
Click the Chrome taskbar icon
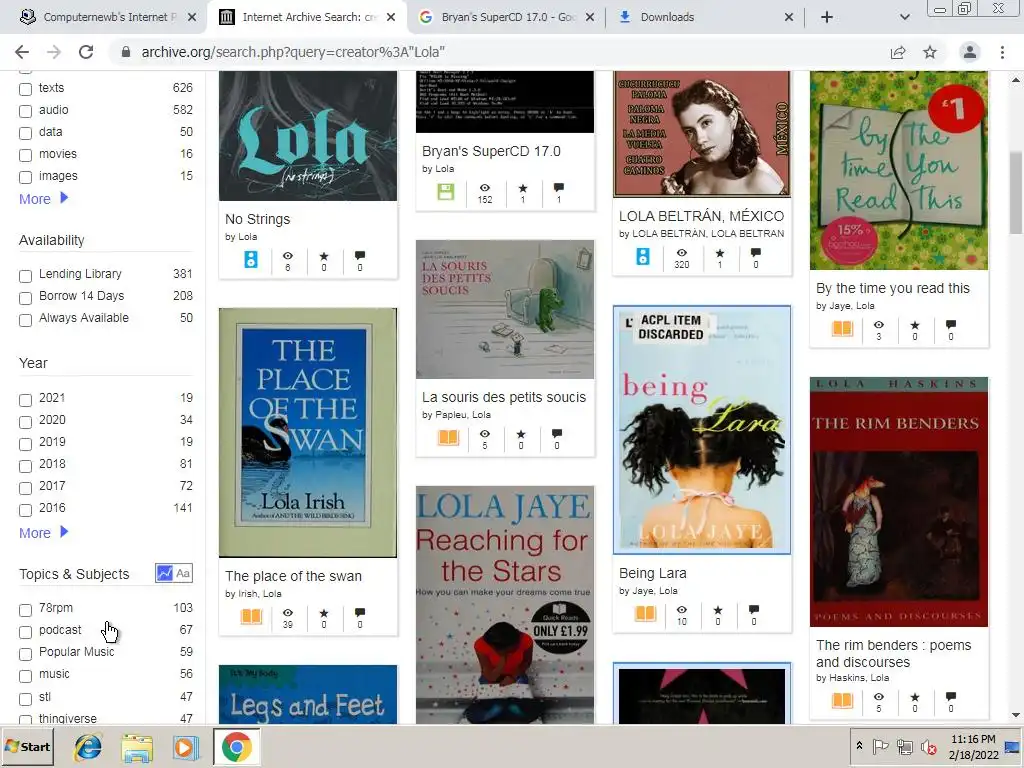(236, 747)
